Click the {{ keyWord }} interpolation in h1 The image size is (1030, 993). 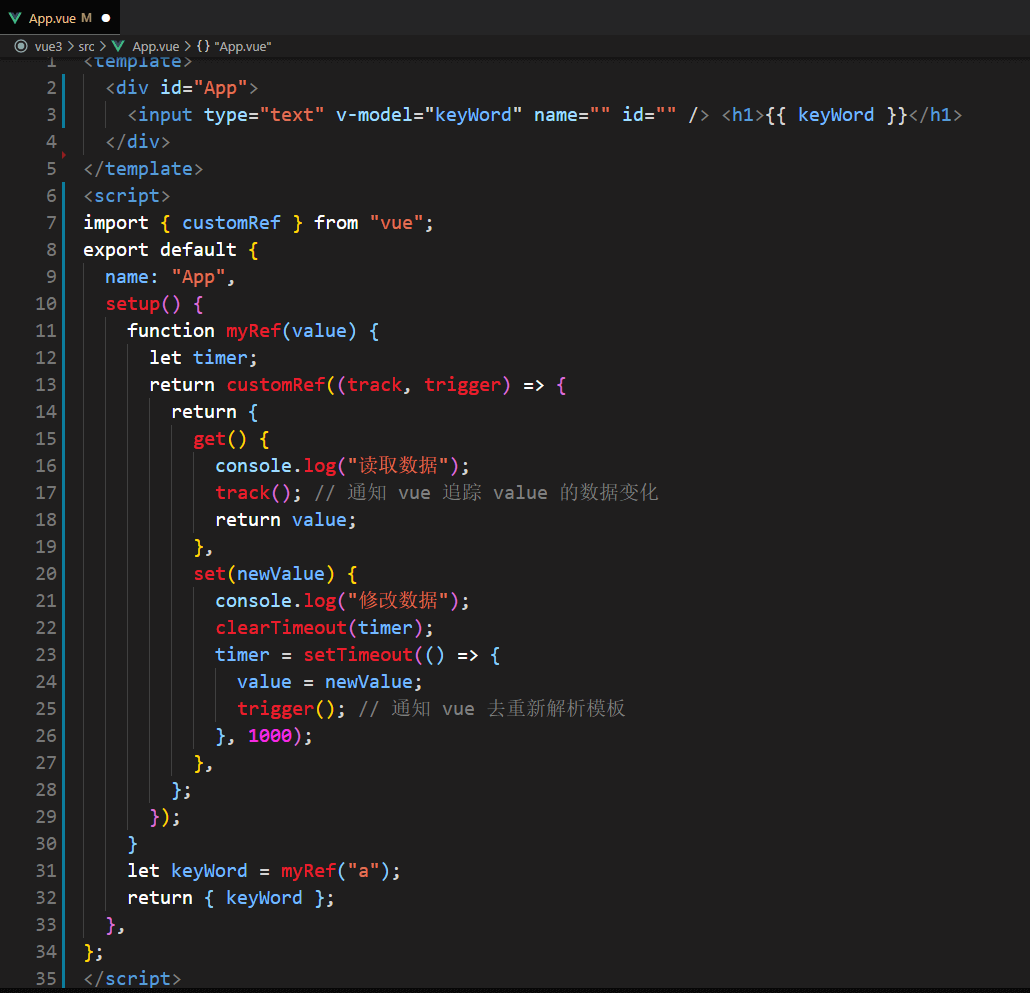[x=836, y=115]
